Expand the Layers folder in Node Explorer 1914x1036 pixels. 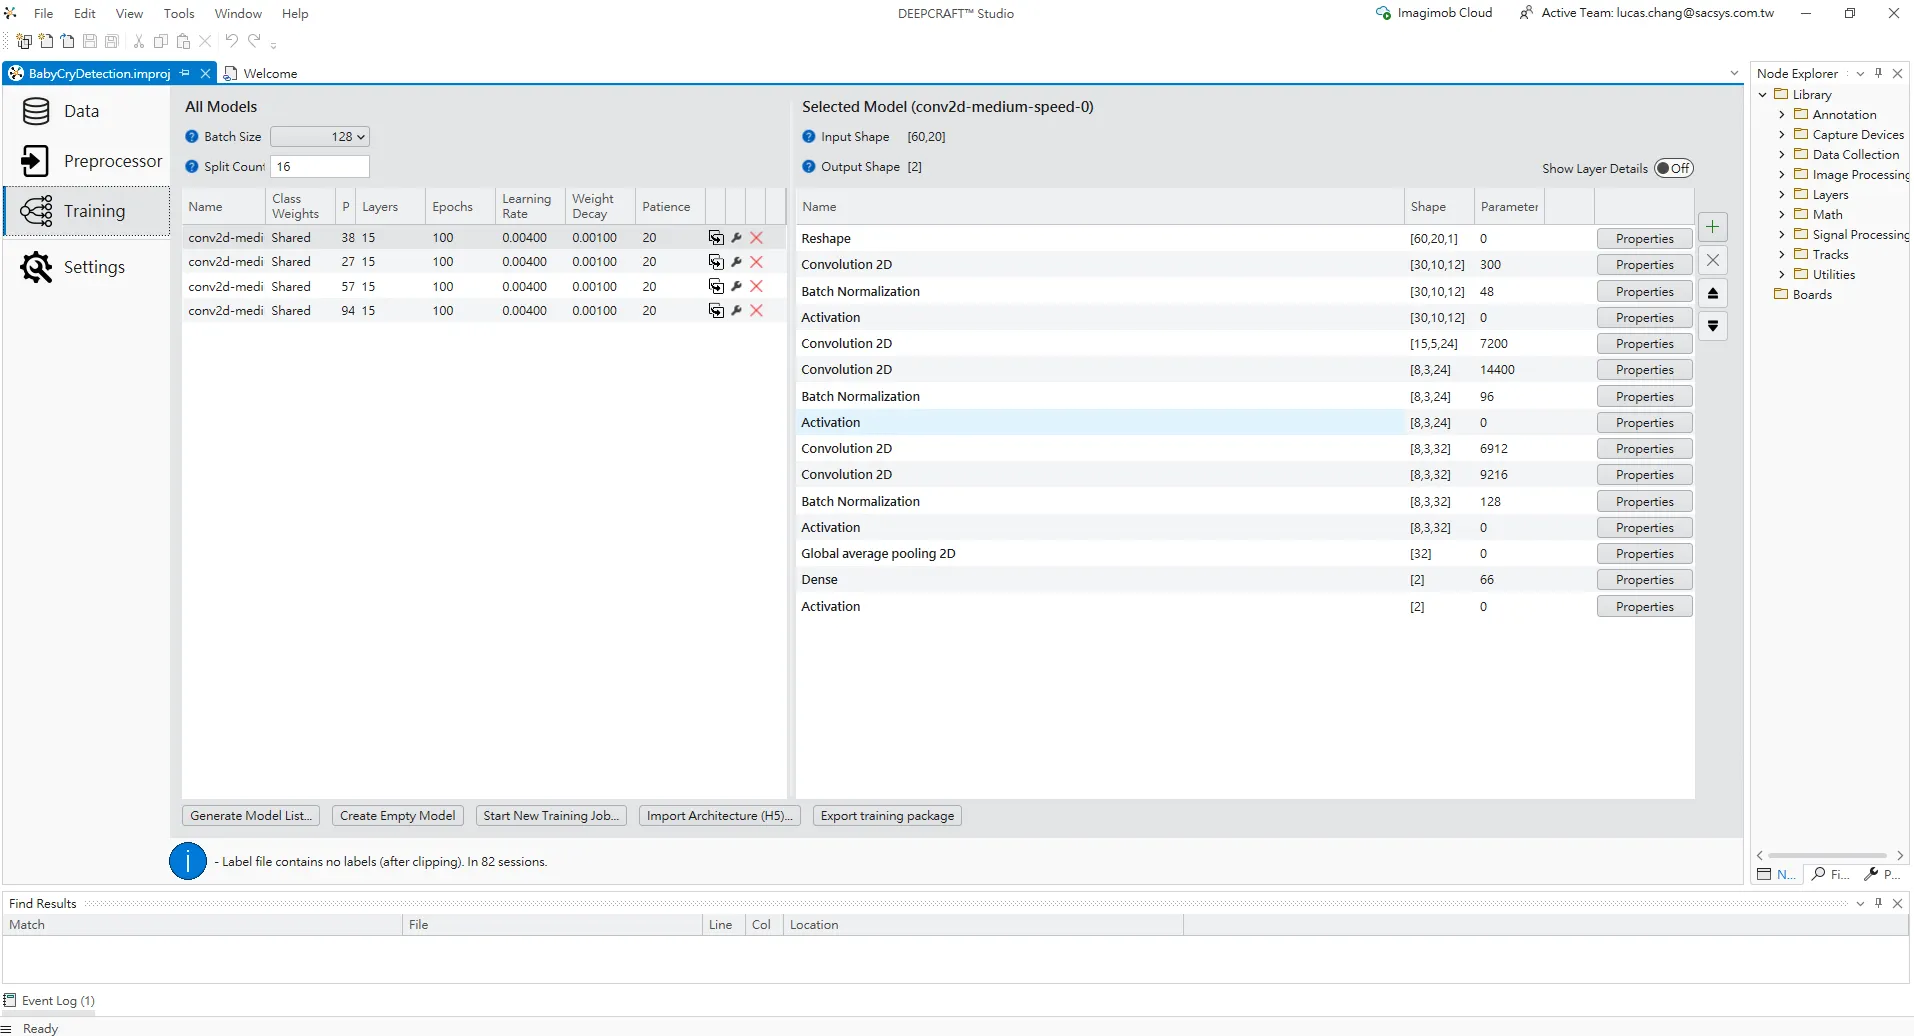click(1782, 195)
